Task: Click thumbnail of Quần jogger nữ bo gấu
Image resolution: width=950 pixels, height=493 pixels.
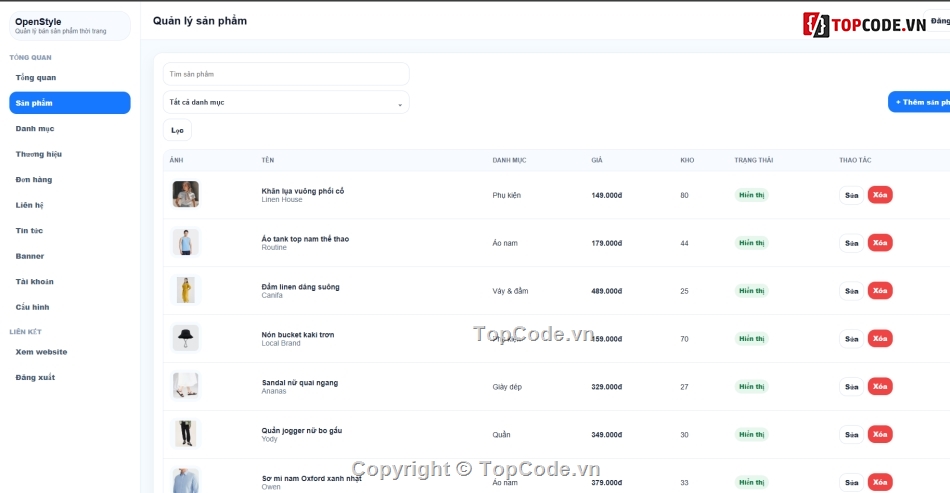Action: click(x=185, y=434)
